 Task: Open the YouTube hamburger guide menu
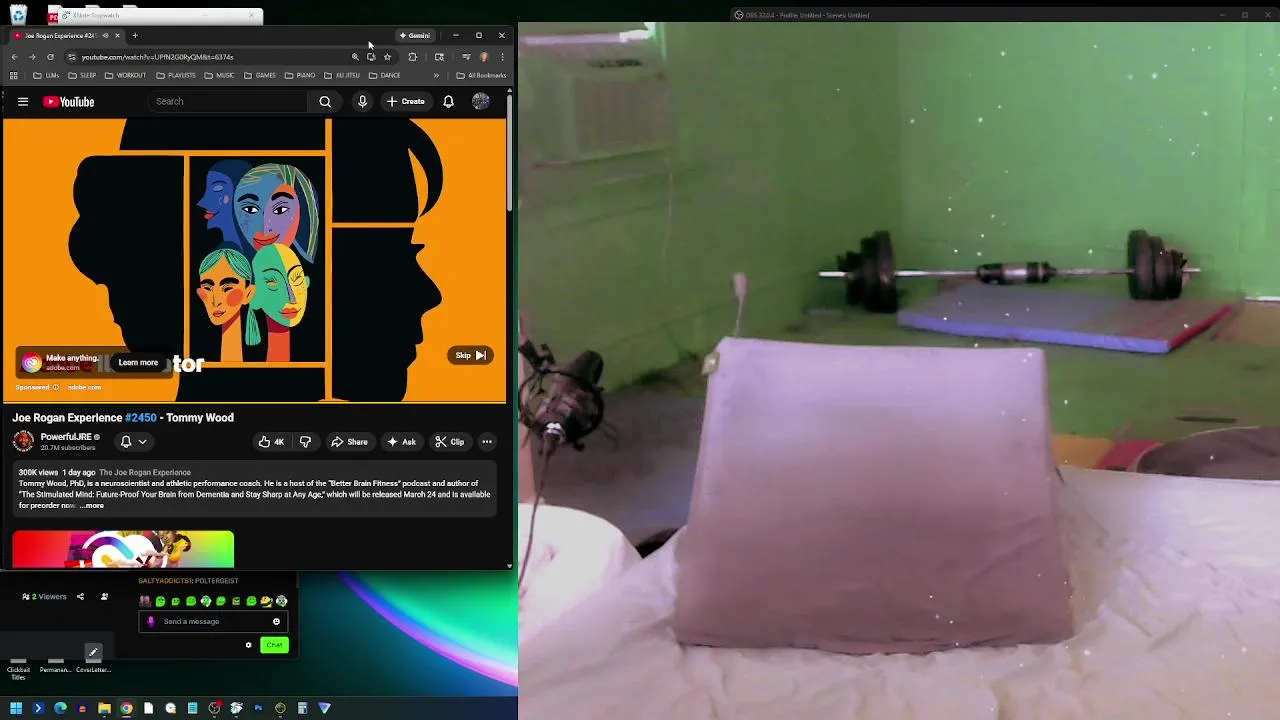pos(23,101)
